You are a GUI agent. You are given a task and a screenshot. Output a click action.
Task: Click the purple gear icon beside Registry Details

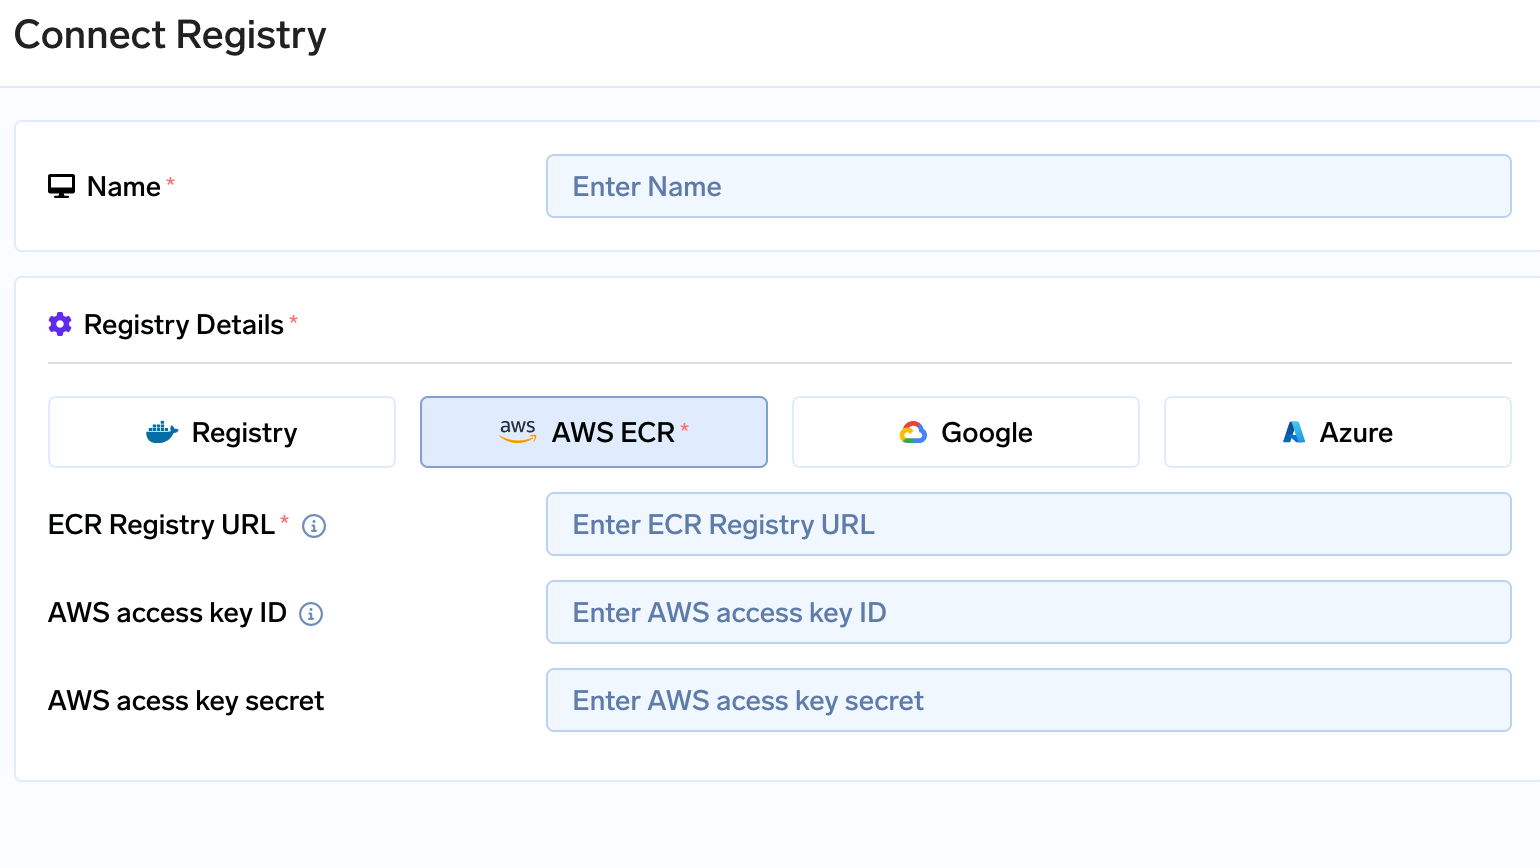60,324
